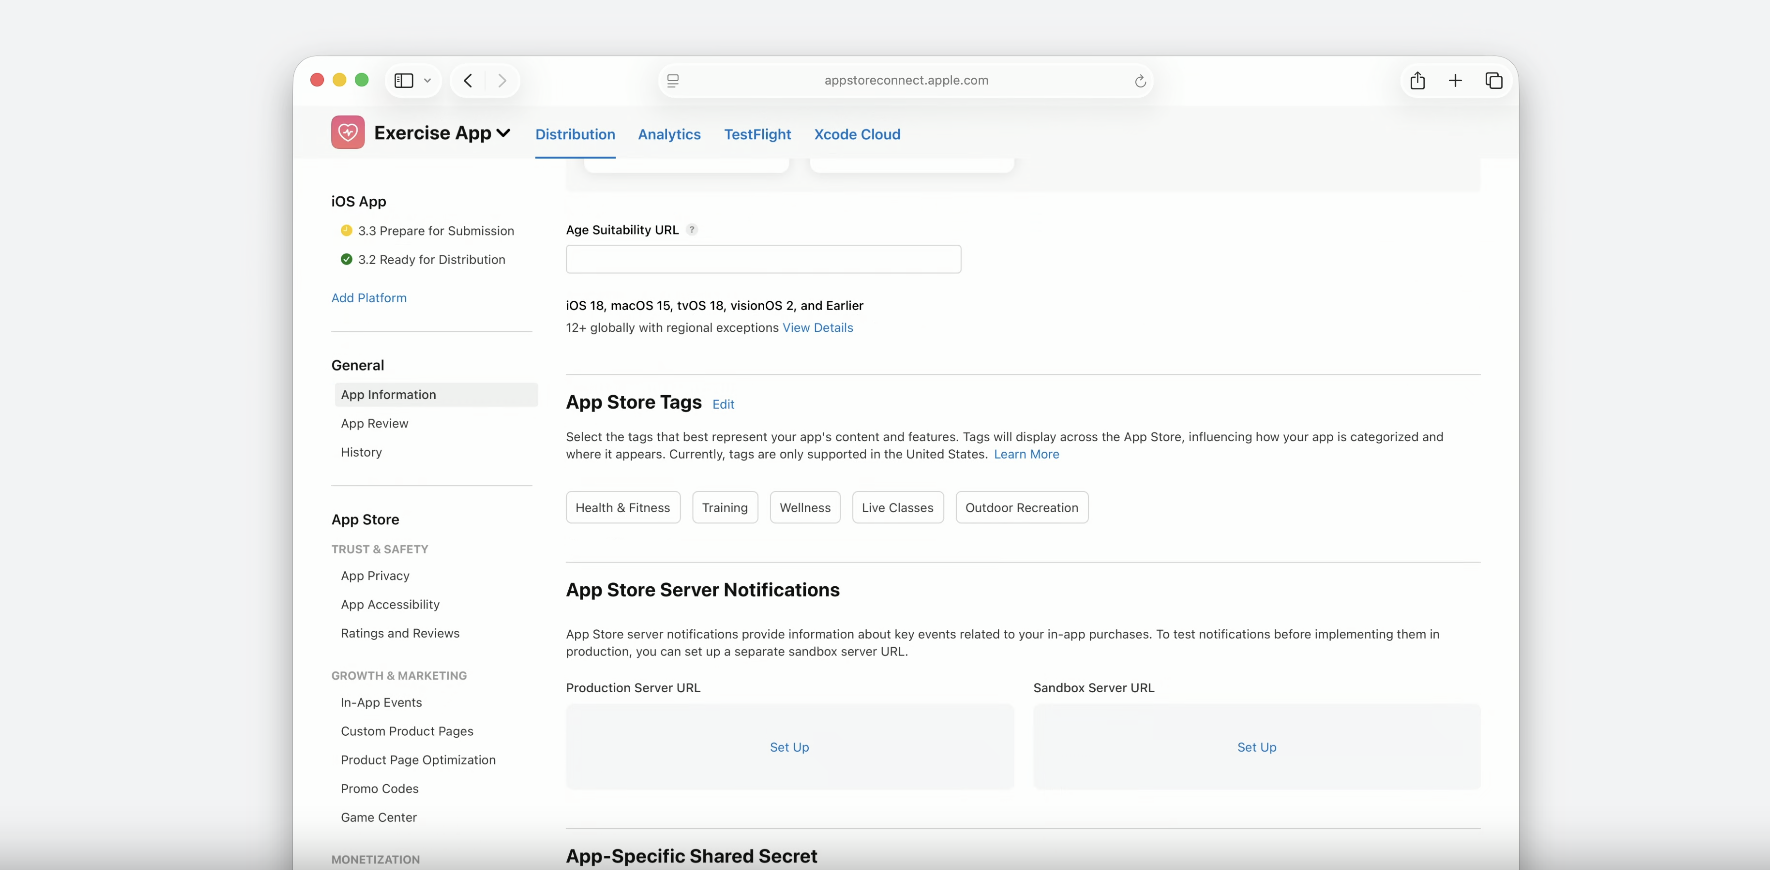1770x870 pixels.
Task: Switch to the Analytics tab
Action: (x=669, y=134)
